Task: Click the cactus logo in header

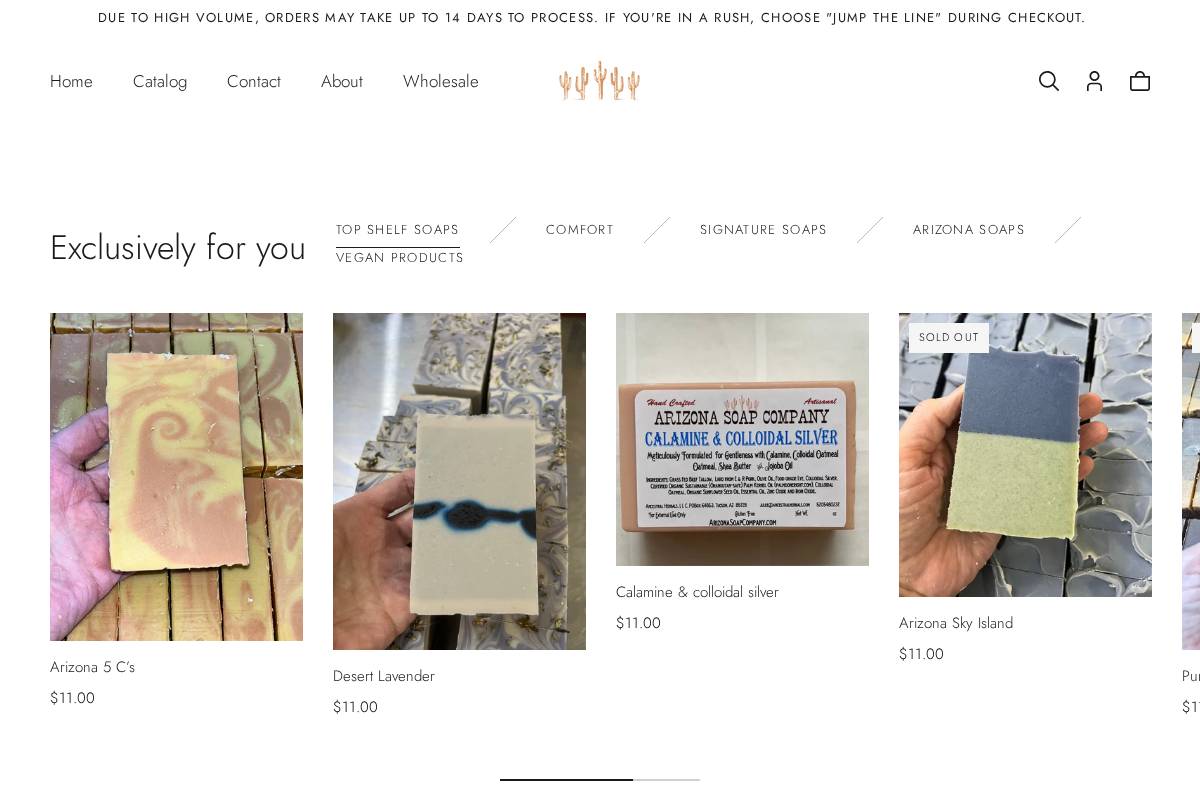Action: pos(599,81)
